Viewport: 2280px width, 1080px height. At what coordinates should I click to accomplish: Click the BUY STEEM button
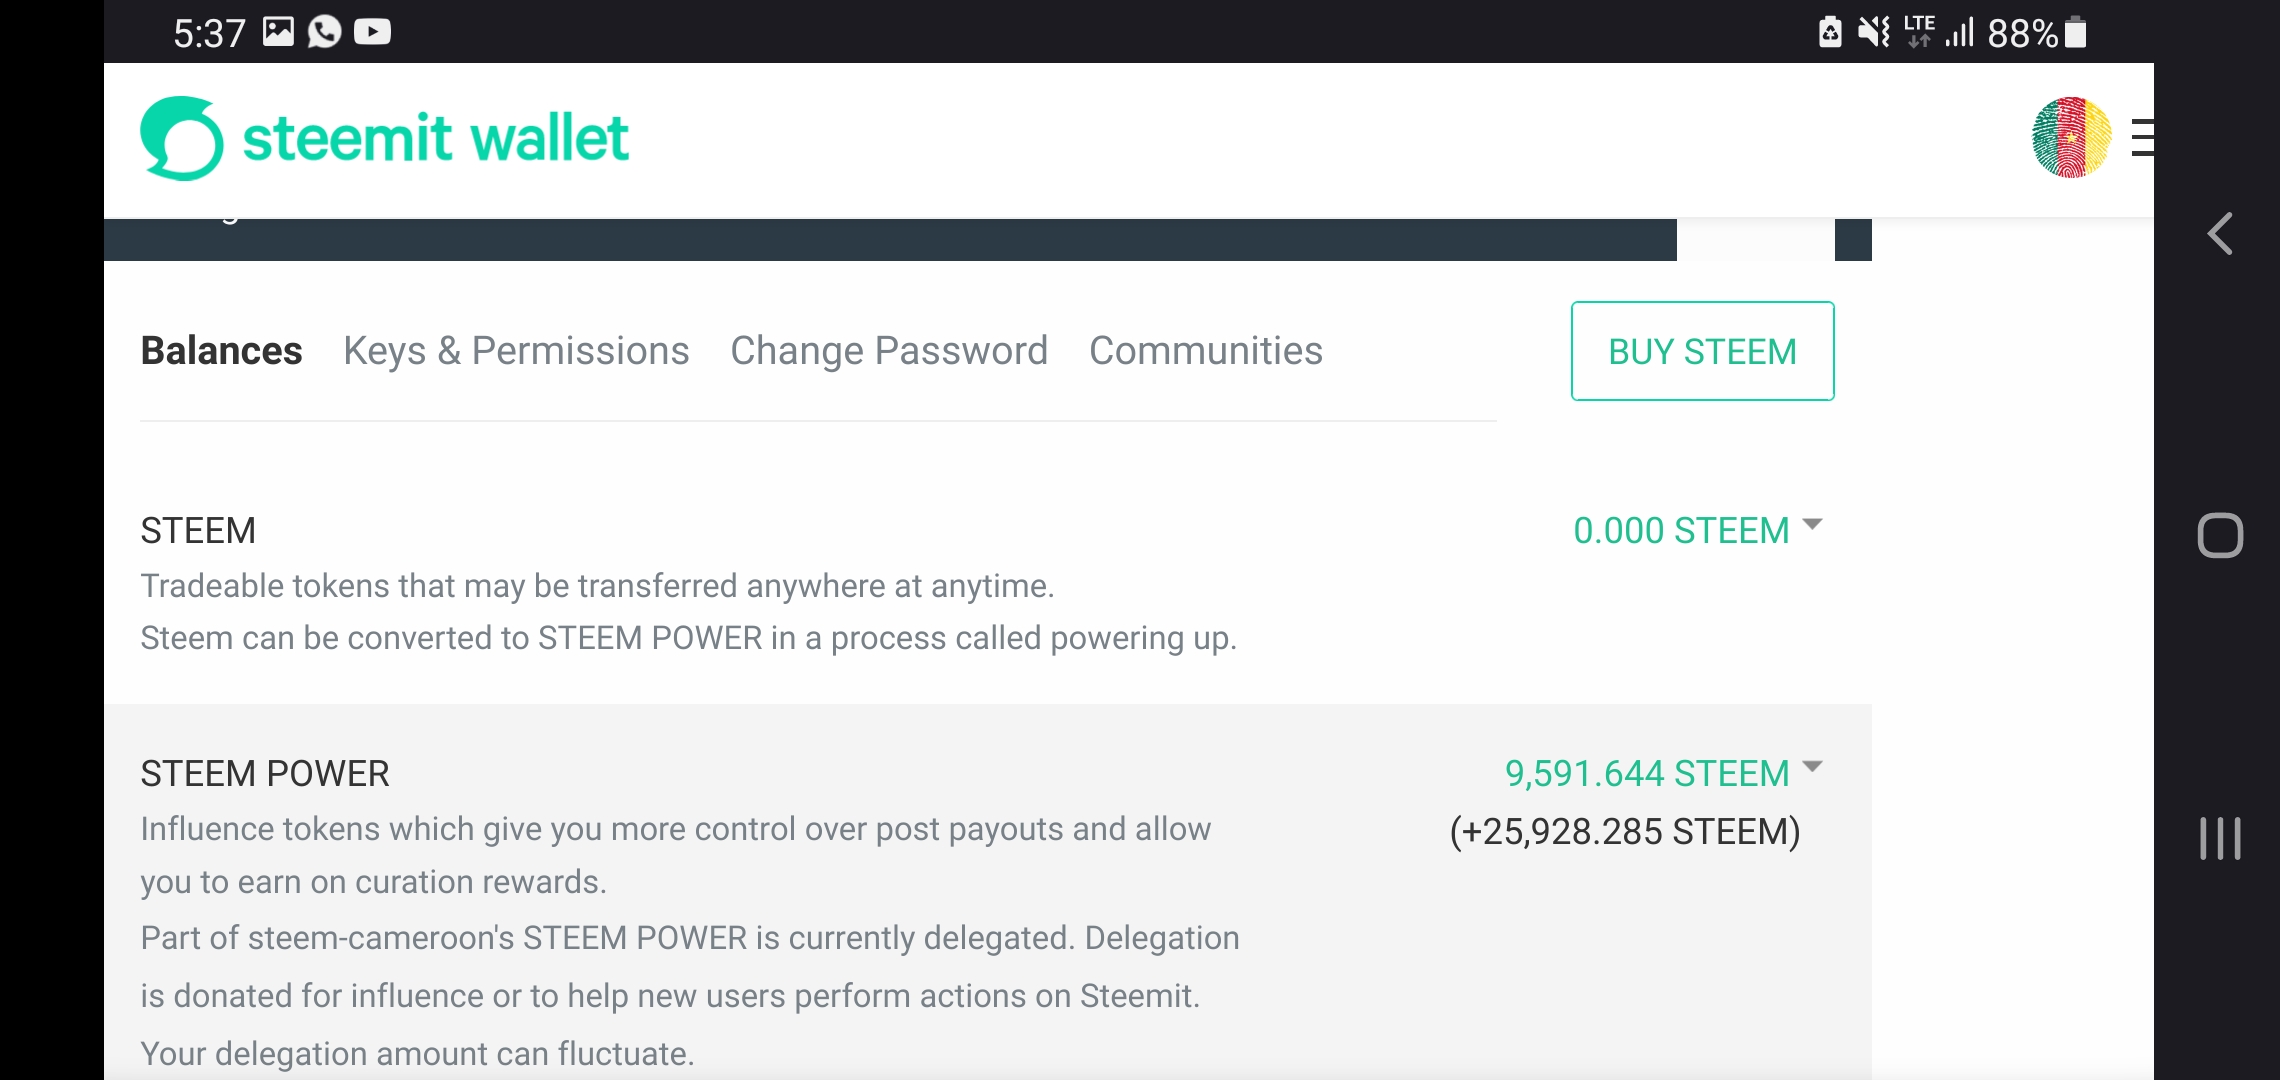click(1702, 351)
